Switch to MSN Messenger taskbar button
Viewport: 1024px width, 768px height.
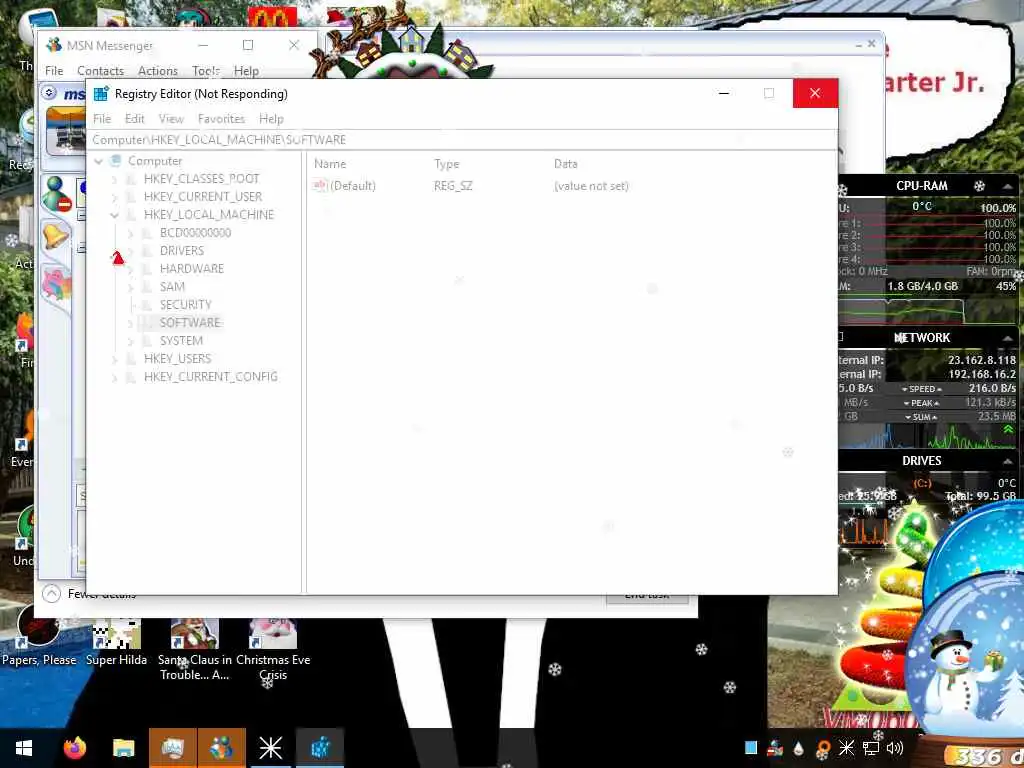222,748
